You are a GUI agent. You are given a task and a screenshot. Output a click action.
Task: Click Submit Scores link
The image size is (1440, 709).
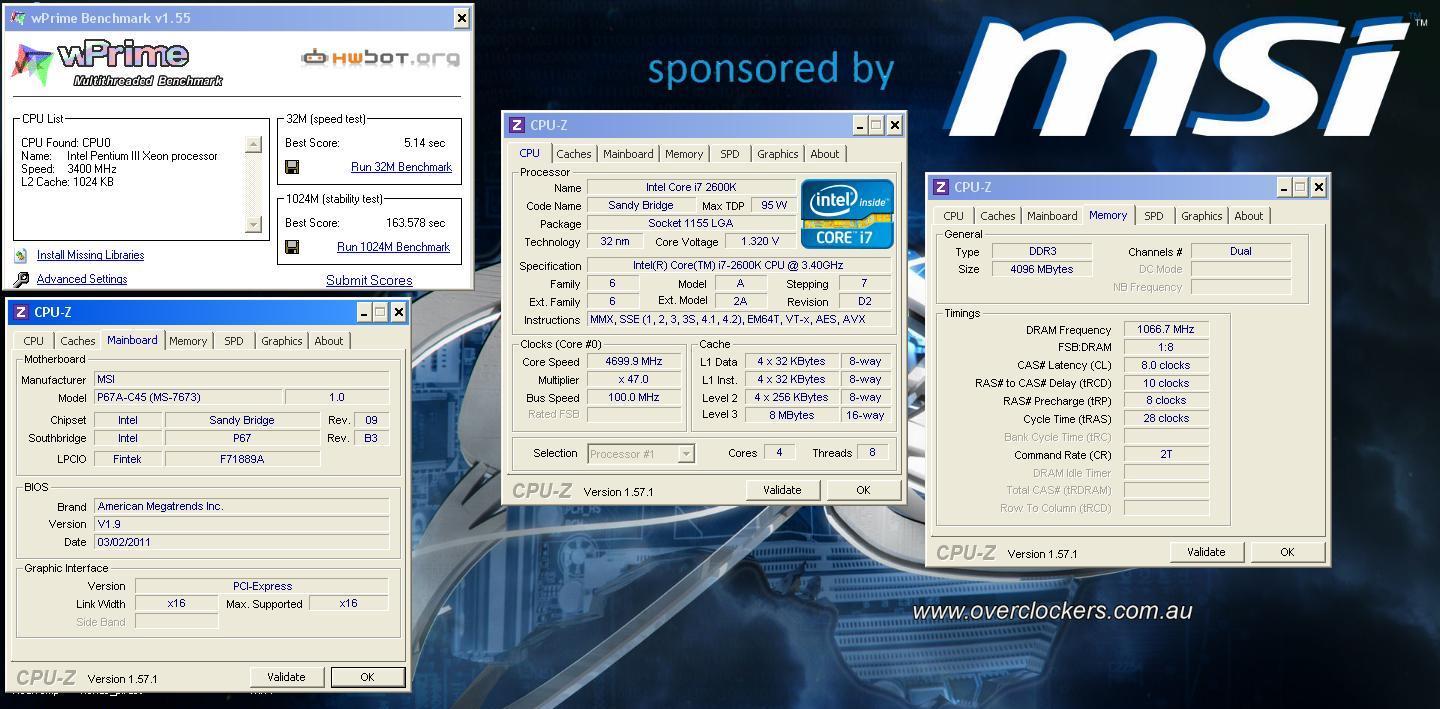pyautogui.click(x=369, y=280)
